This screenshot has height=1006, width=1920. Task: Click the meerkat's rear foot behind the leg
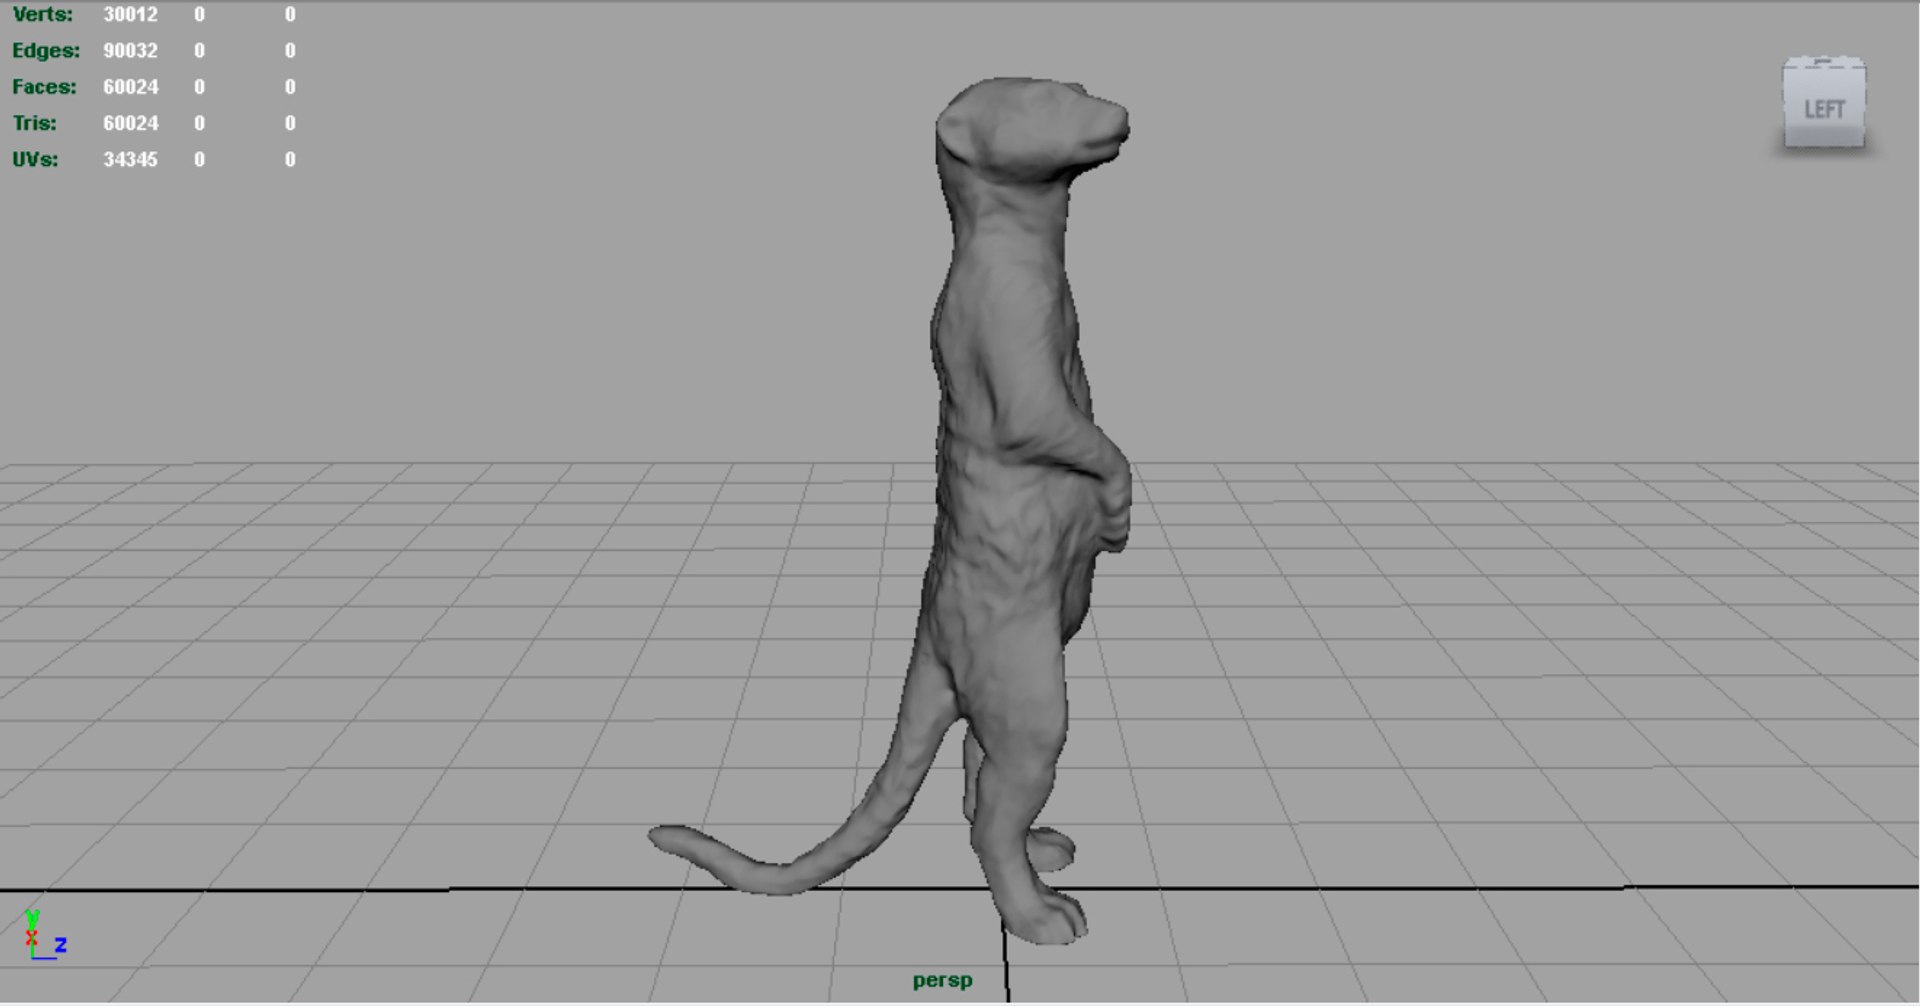coord(1052,848)
